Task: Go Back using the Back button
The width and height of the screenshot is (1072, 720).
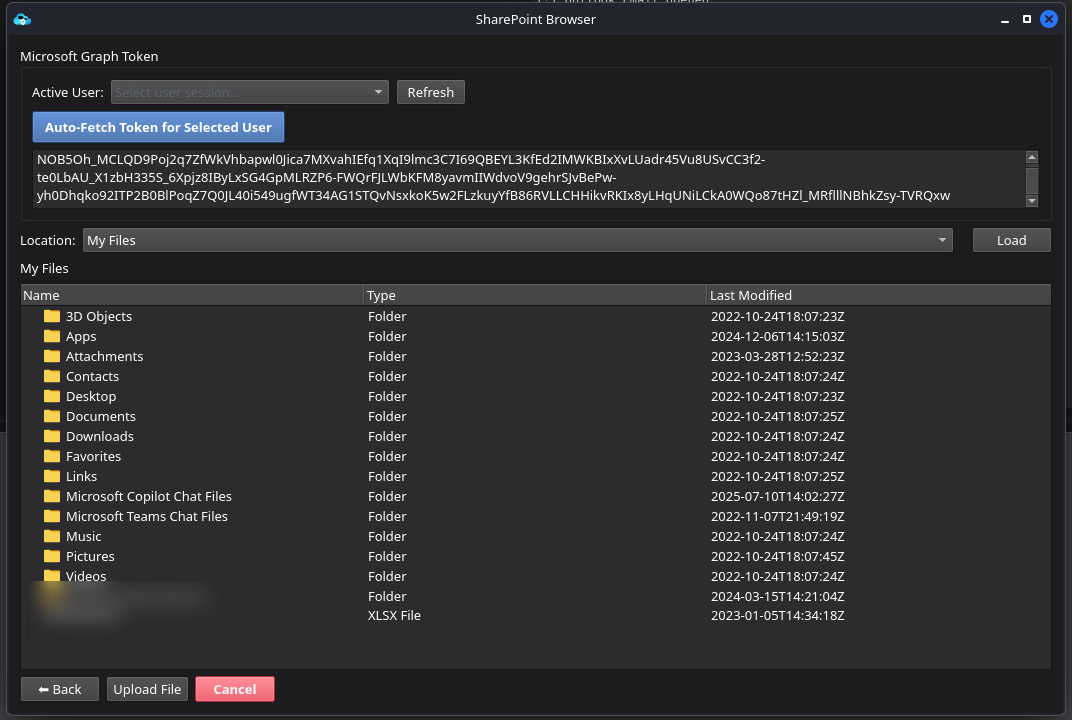Action: coord(60,689)
